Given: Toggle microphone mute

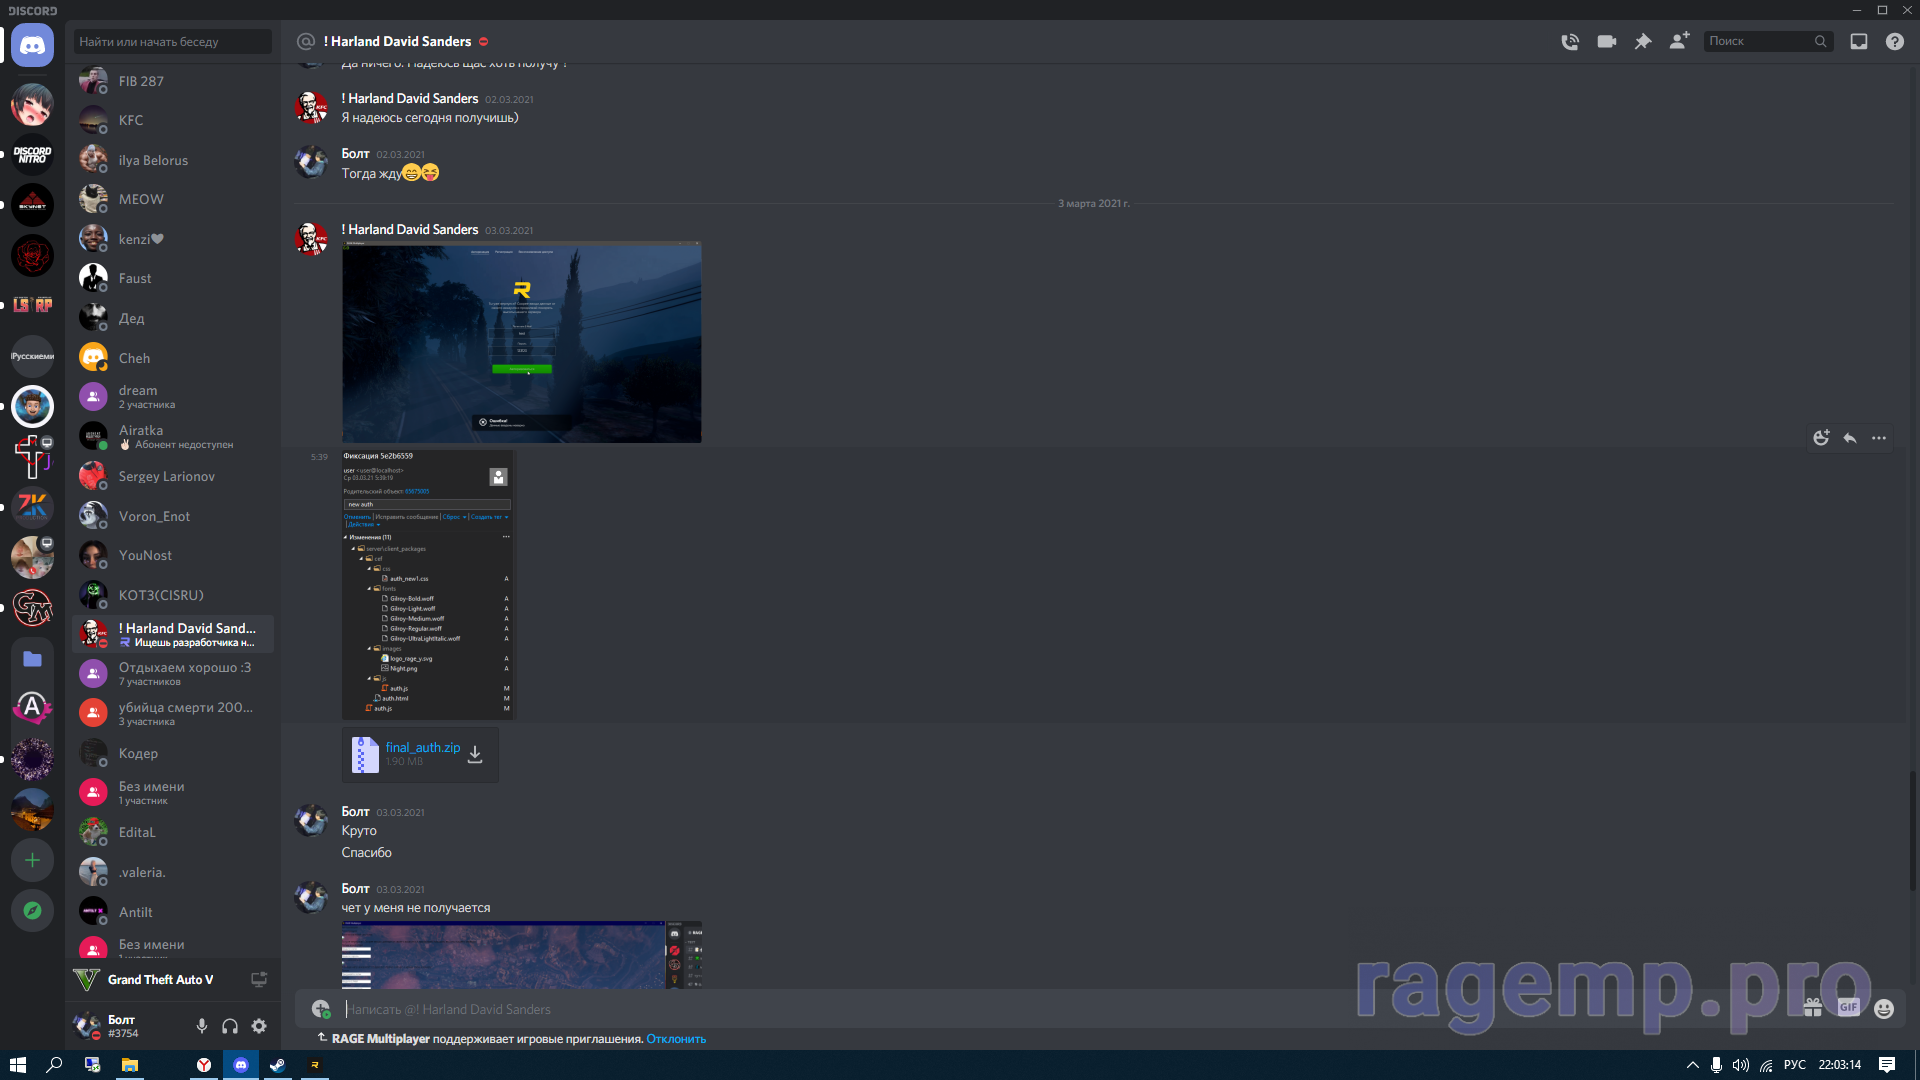Looking at the screenshot, I should tap(202, 1026).
